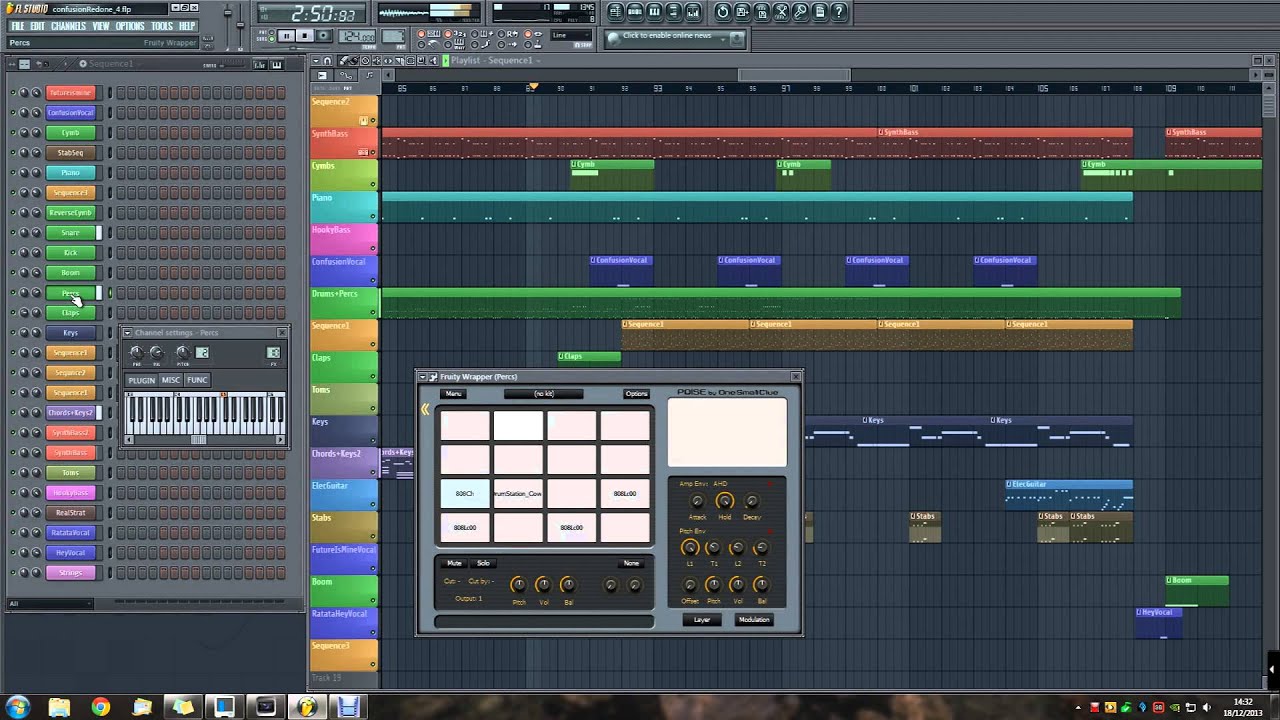Click the audio editor scissors icon

point(780,12)
